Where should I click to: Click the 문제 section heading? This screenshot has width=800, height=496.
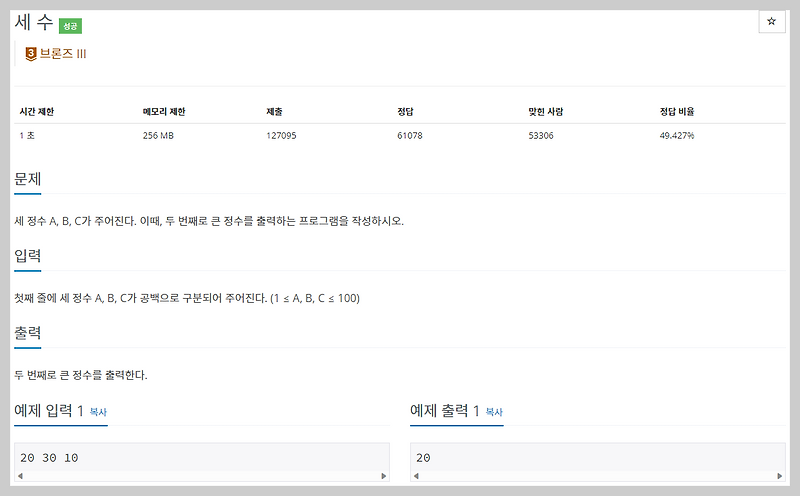pyautogui.click(x=28, y=179)
